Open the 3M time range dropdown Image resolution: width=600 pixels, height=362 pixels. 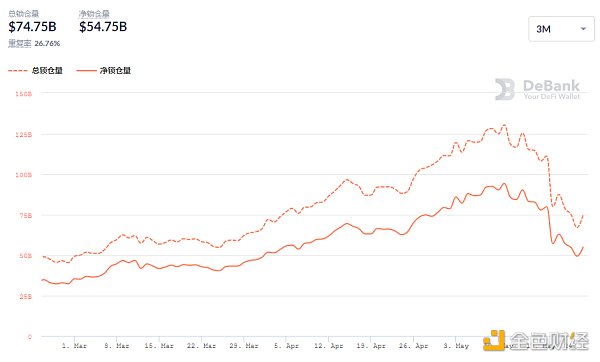pyautogui.click(x=561, y=29)
